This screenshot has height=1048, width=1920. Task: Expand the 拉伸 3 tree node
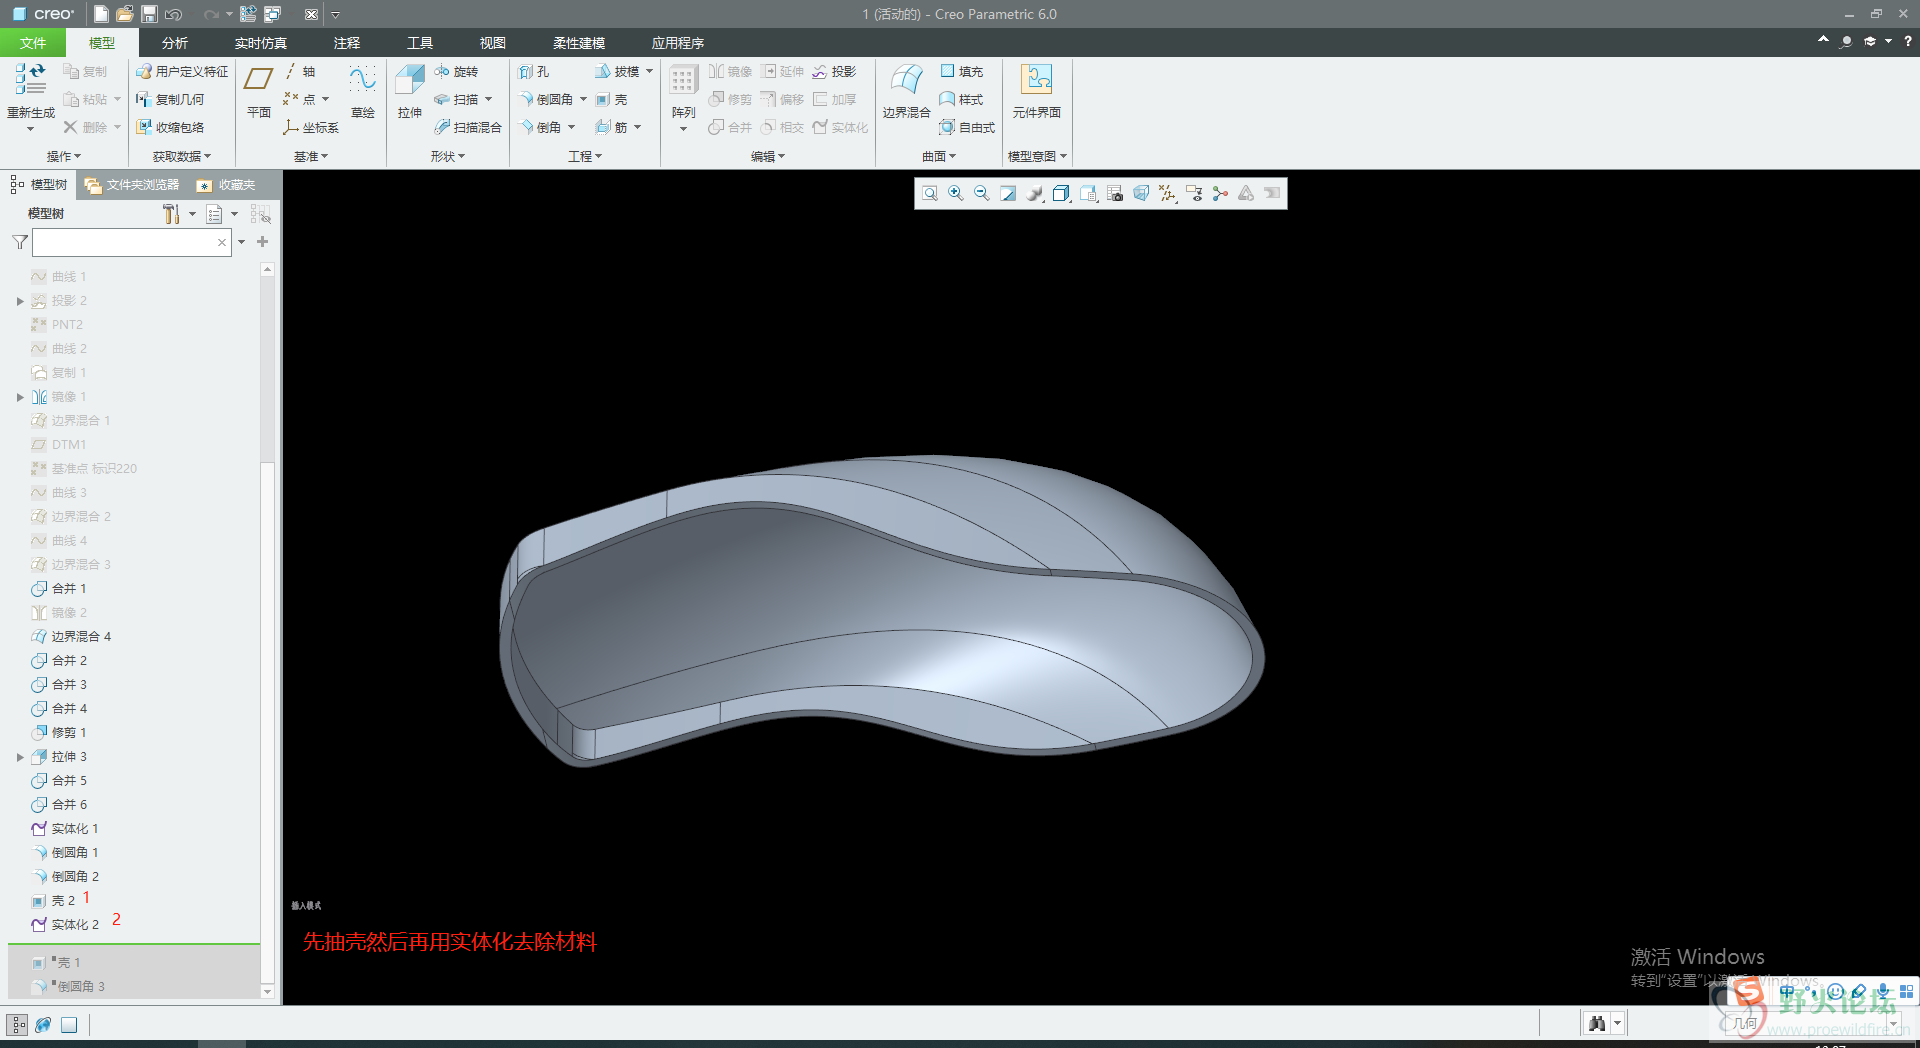tap(20, 757)
